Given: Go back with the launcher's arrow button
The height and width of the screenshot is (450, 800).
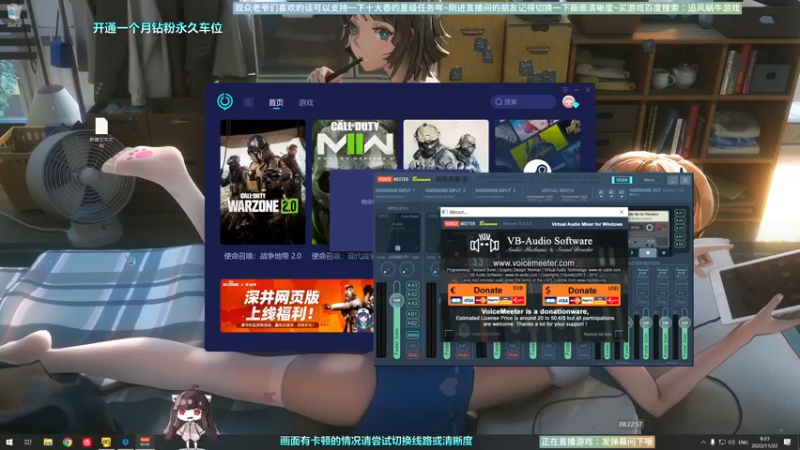Looking at the screenshot, I should point(248,102).
